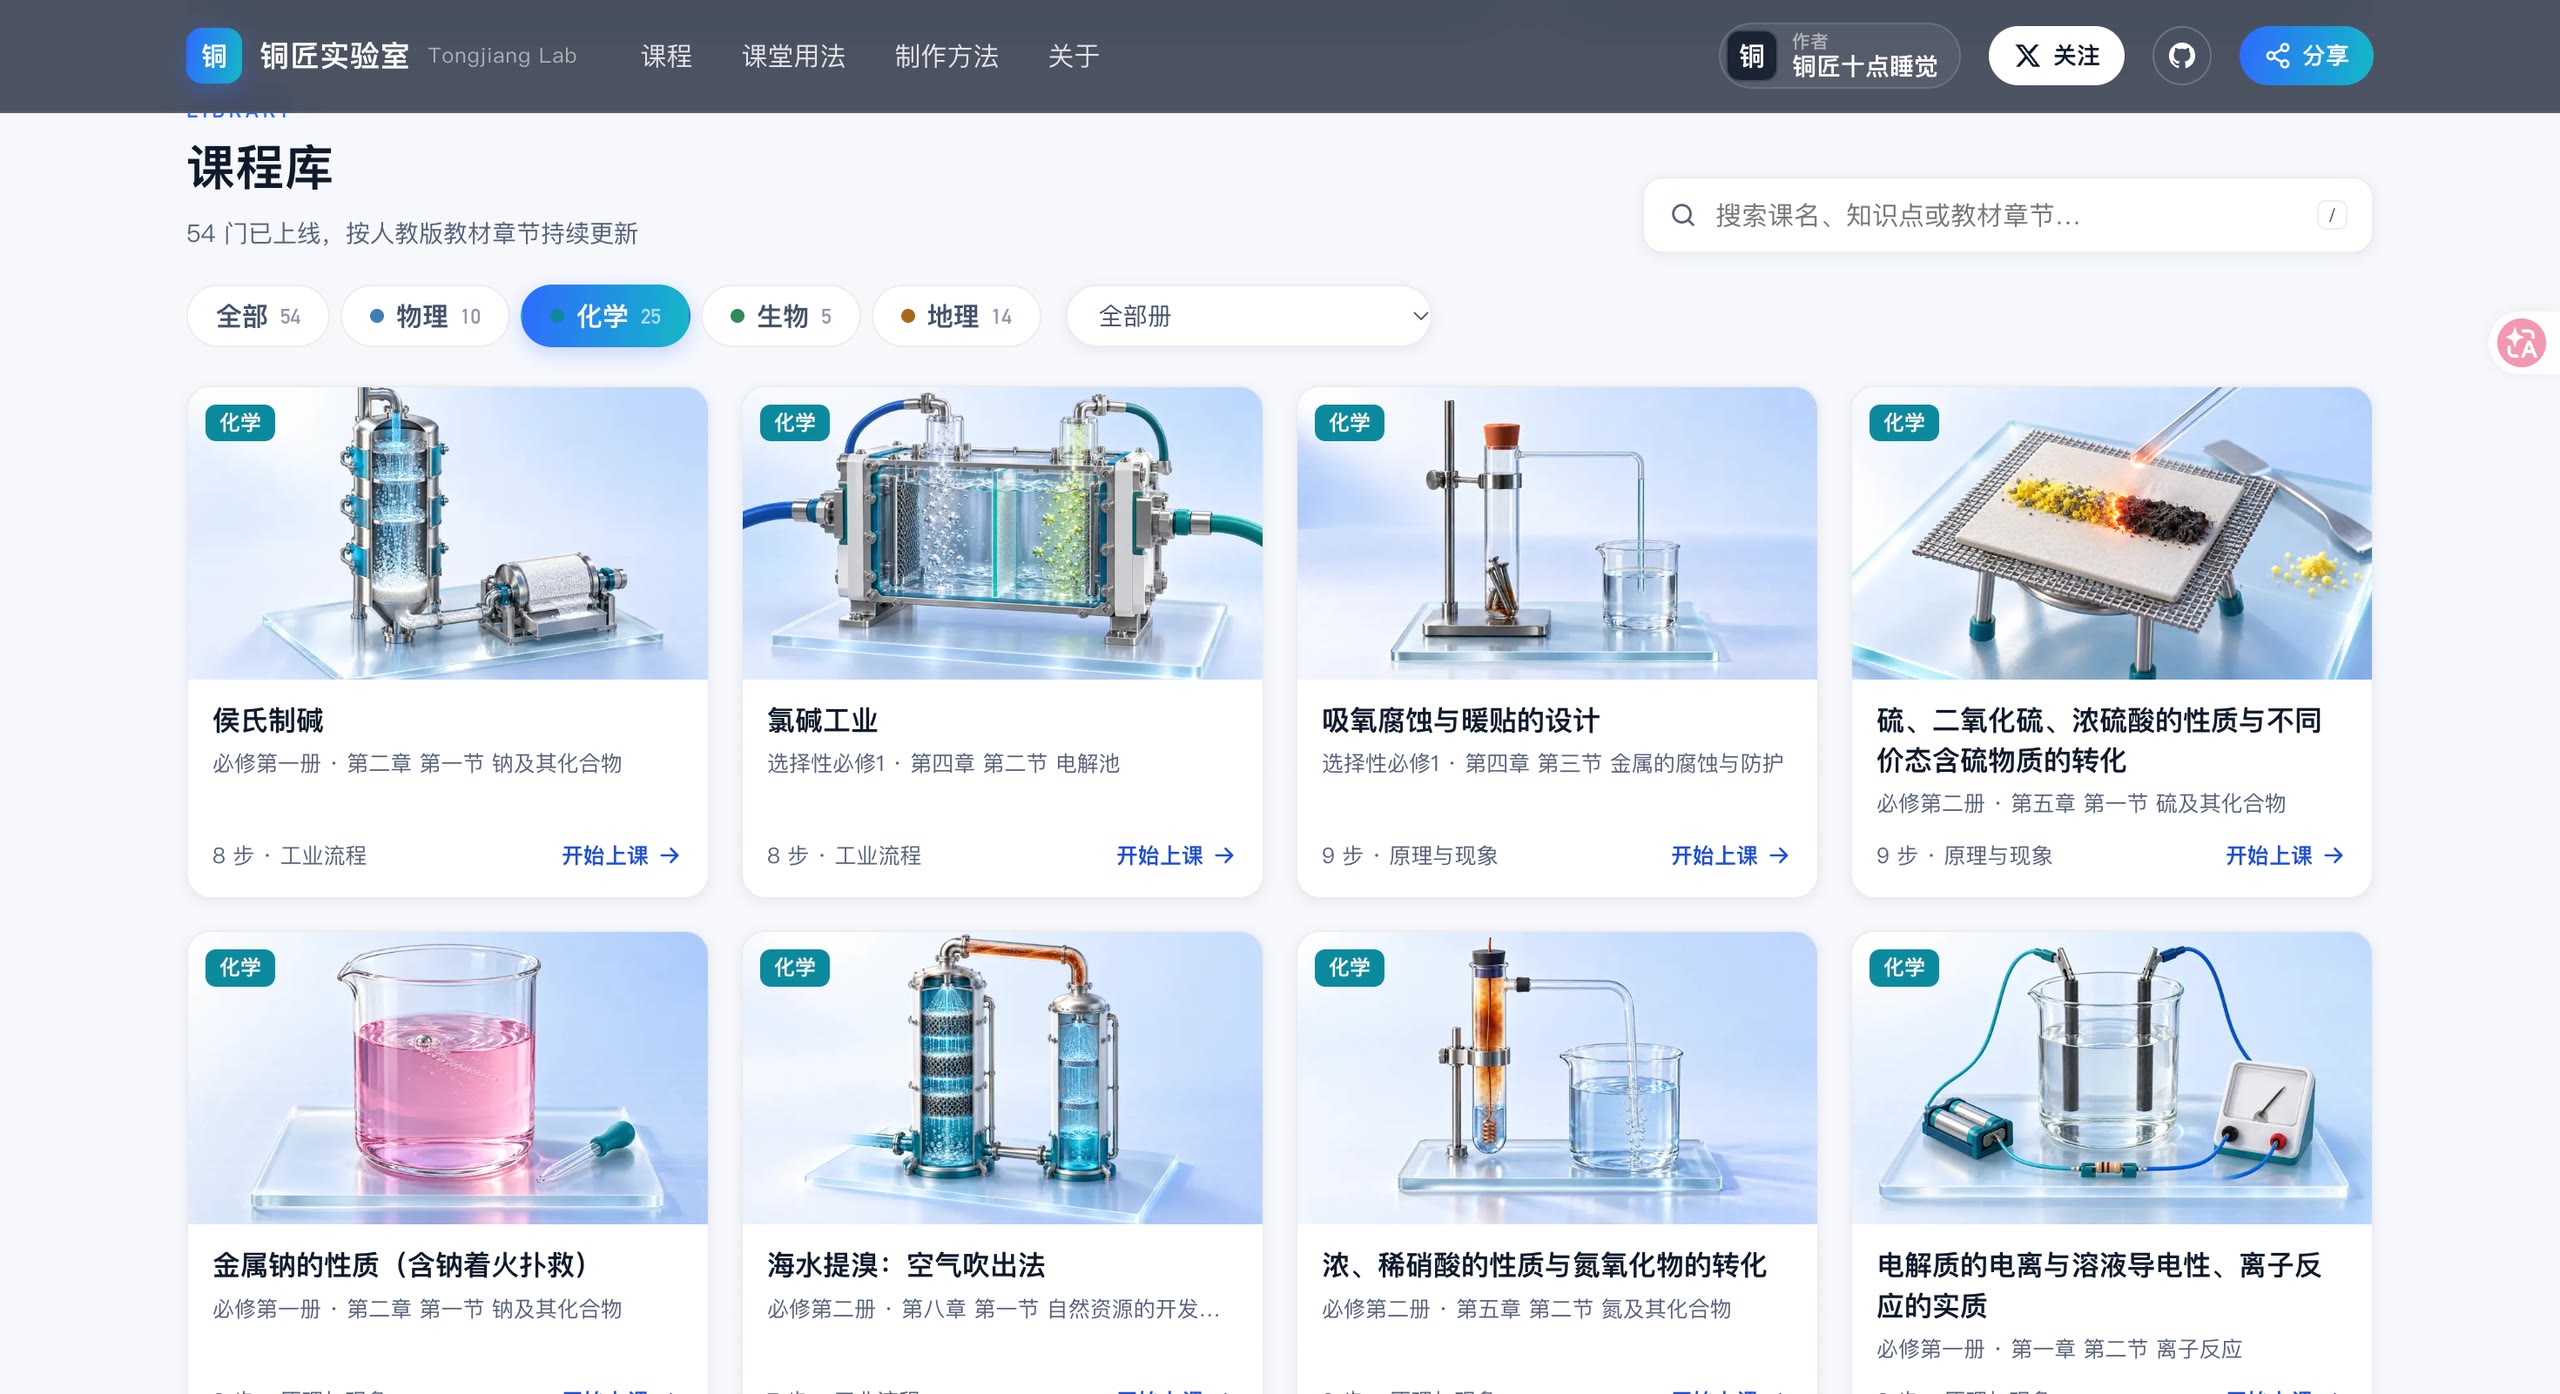
Task: Open the 吸氧腐蚀 test tube thumbnail
Action: [1557, 533]
